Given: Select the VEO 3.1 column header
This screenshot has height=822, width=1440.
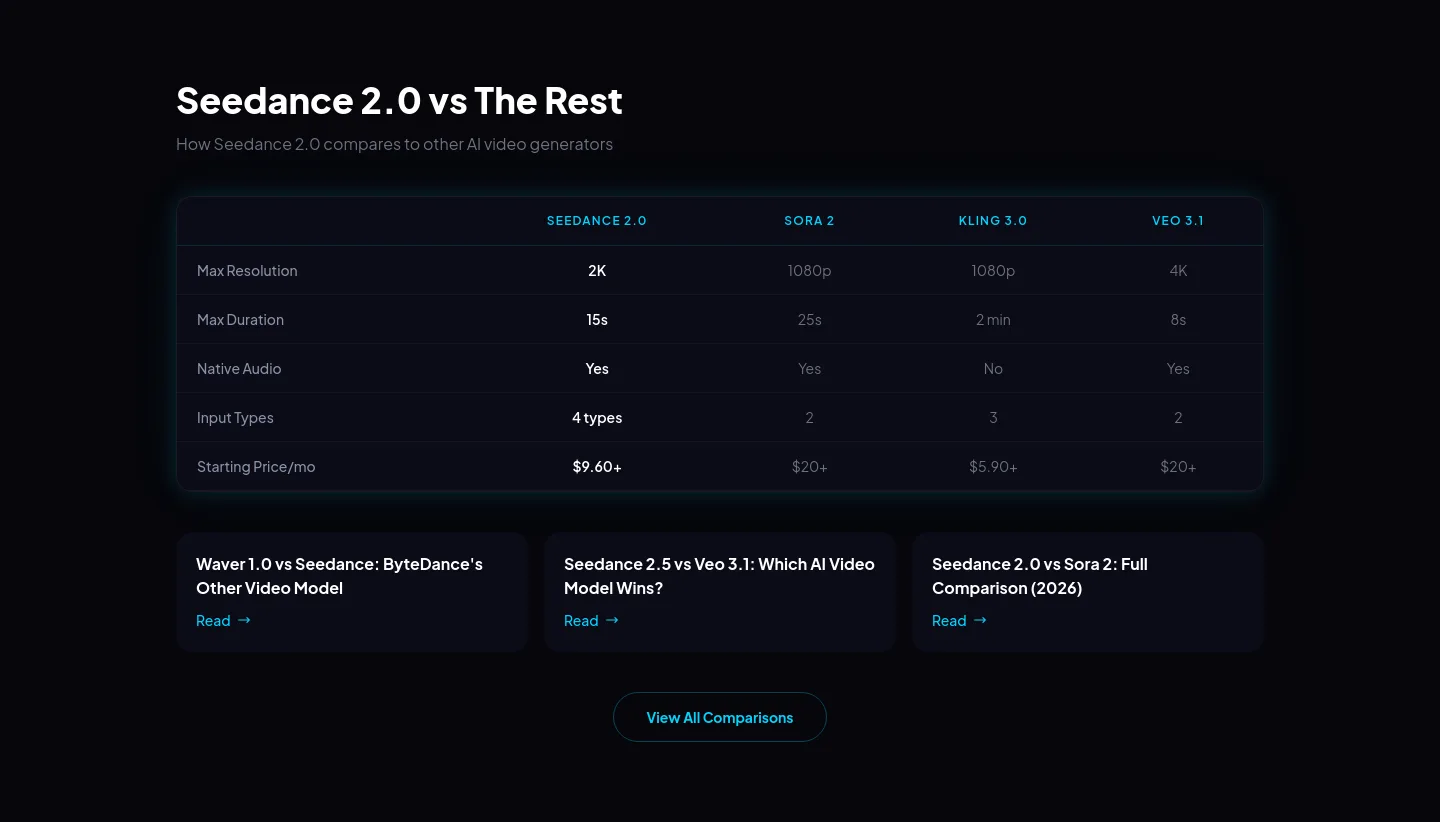Looking at the screenshot, I should tap(1178, 221).
